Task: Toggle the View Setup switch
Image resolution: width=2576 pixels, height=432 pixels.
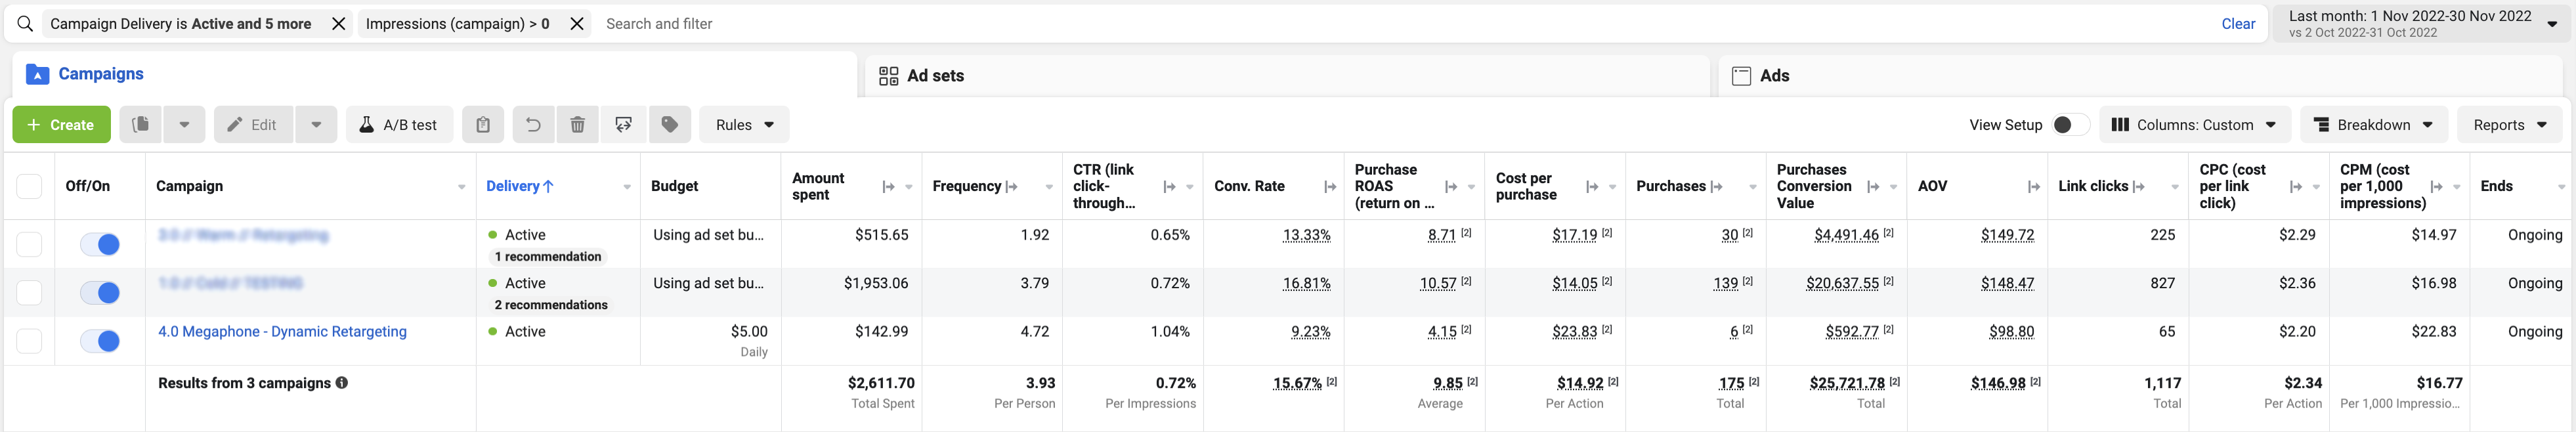Action: point(2067,125)
